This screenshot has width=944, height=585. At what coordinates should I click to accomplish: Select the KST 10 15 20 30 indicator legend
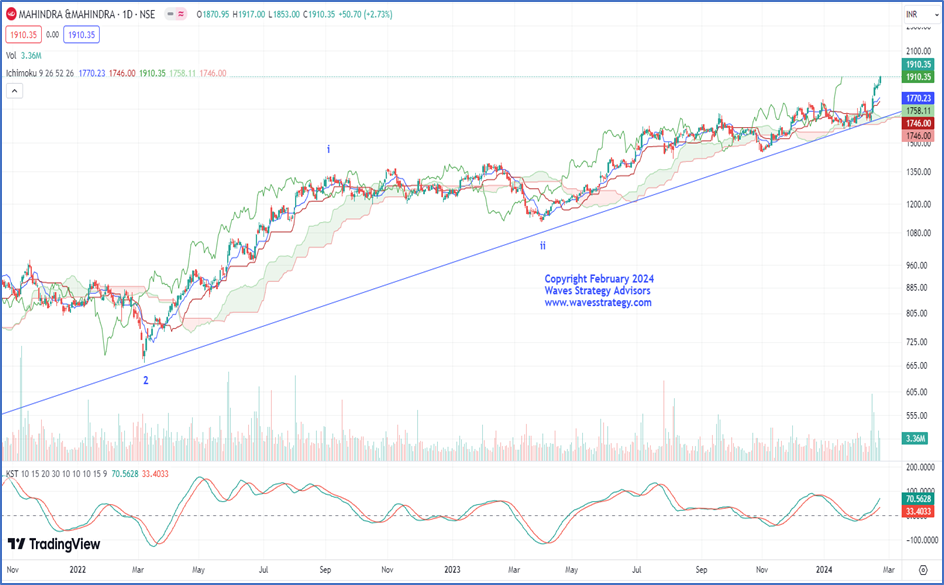(57, 474)
